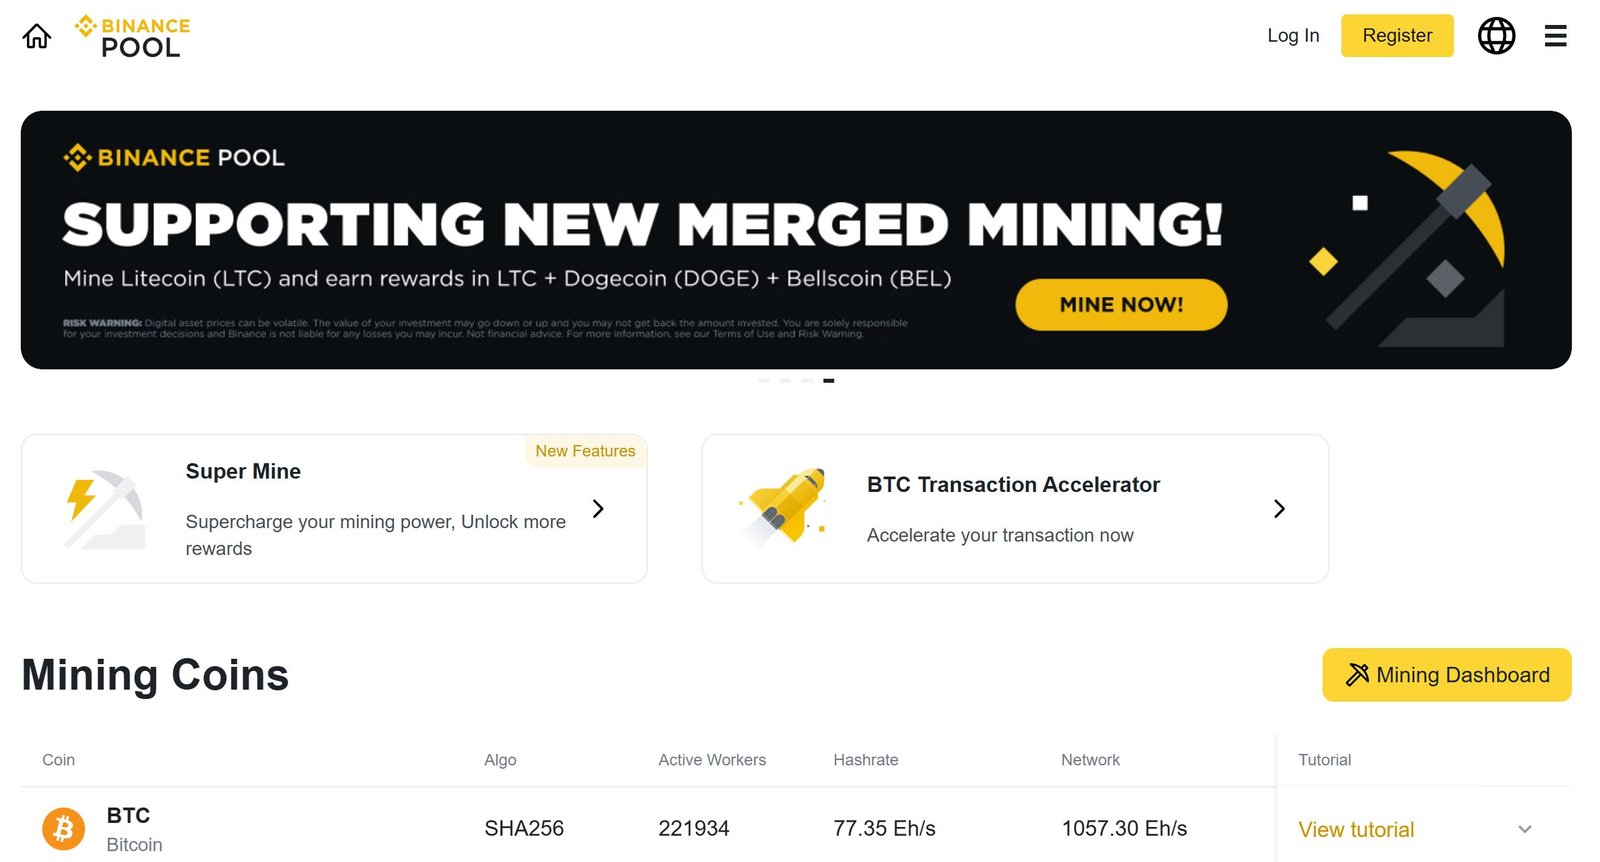This screenshot has height=862, width=1600.
Task: Select the last carousel indicator dot
Action: [828, 381]
